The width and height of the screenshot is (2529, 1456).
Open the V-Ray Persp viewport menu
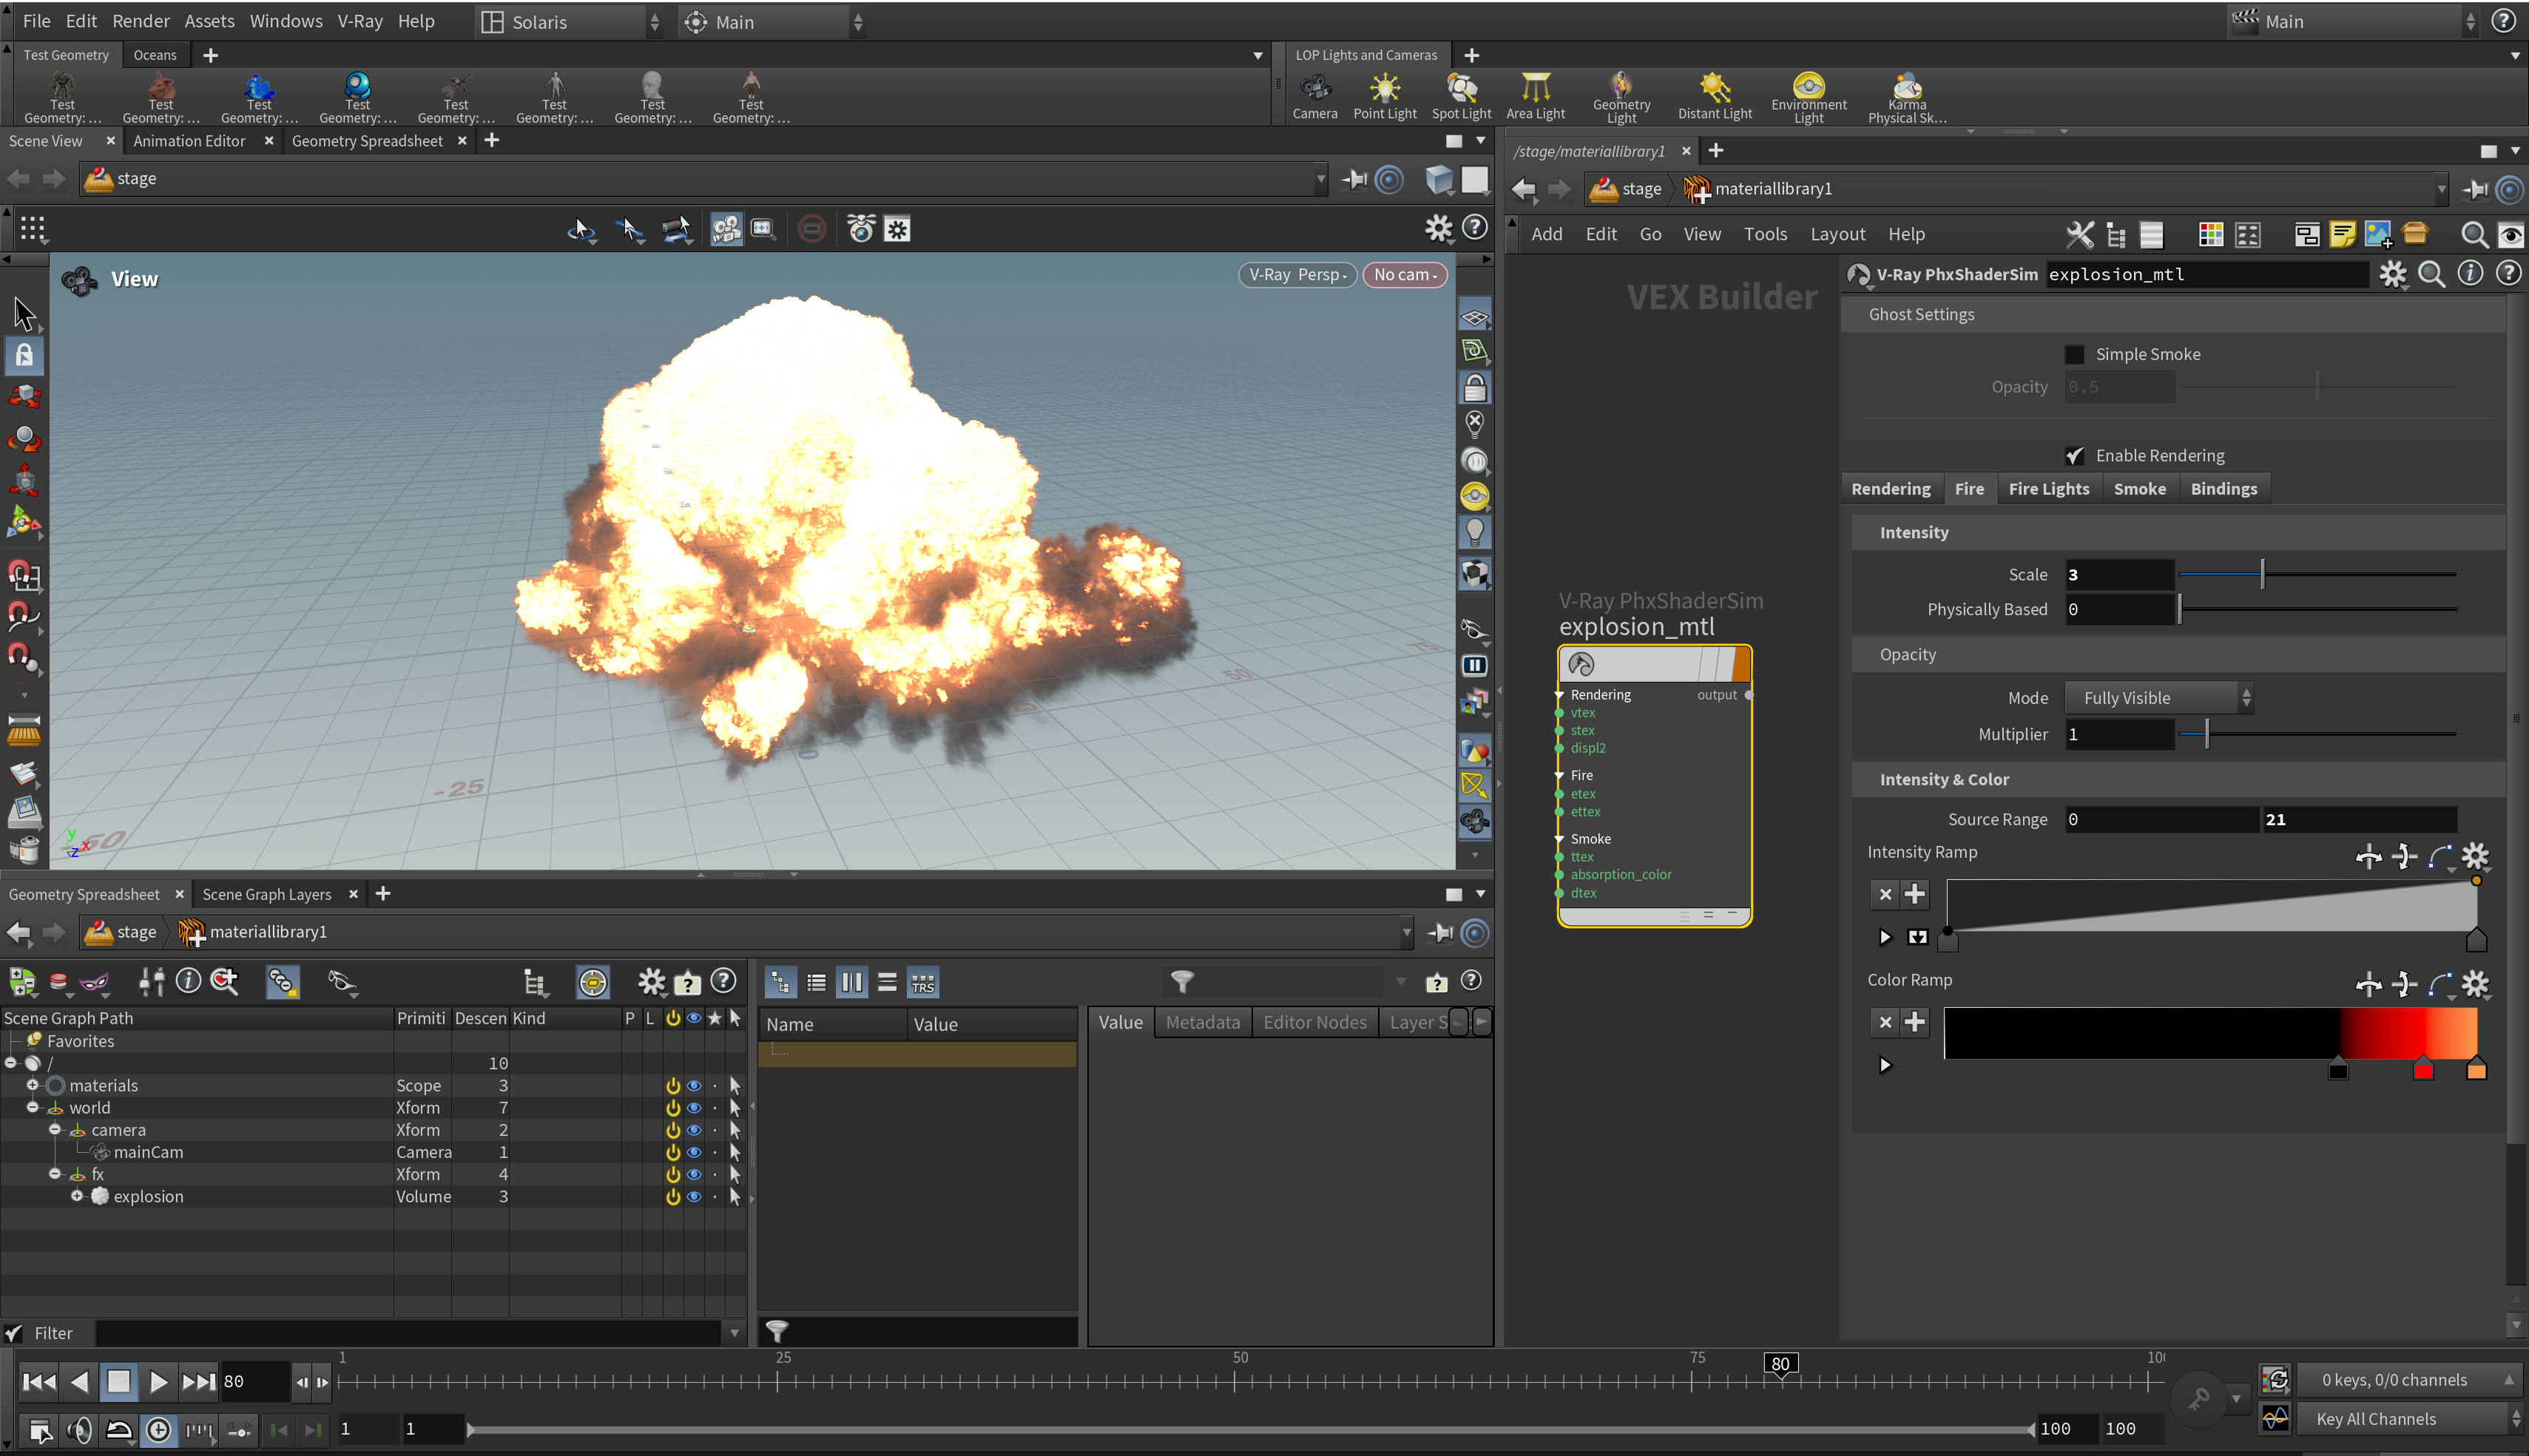coord(1297,274)
